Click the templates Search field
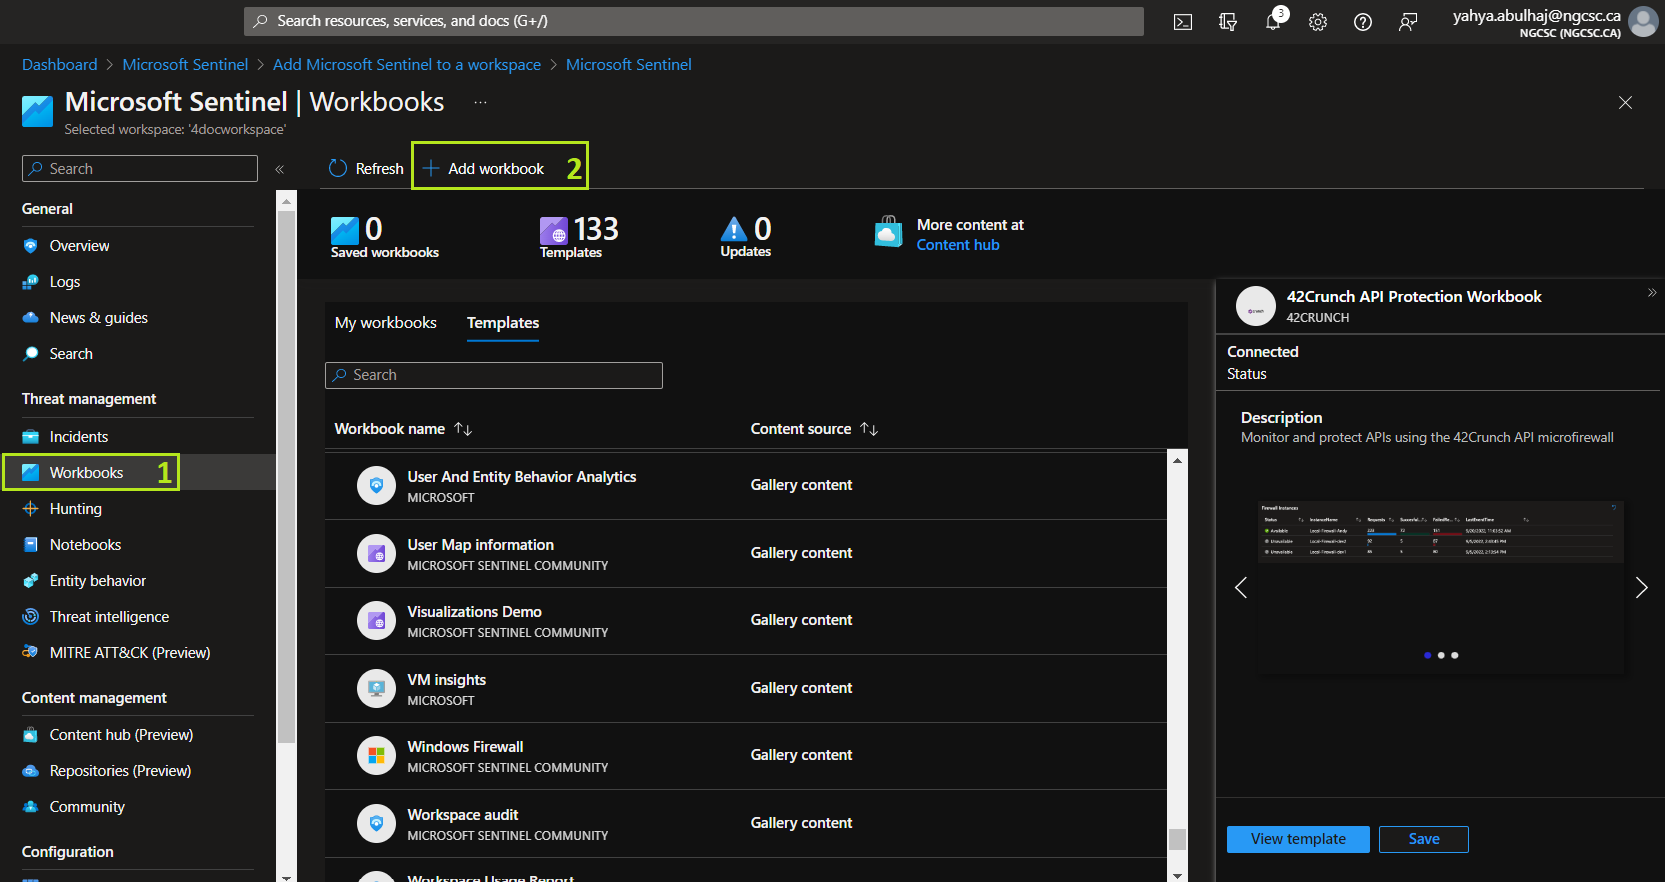Image resolution: width=1665 pixels, height=882 pixels. pyautogui.click(x=494, y=375)
